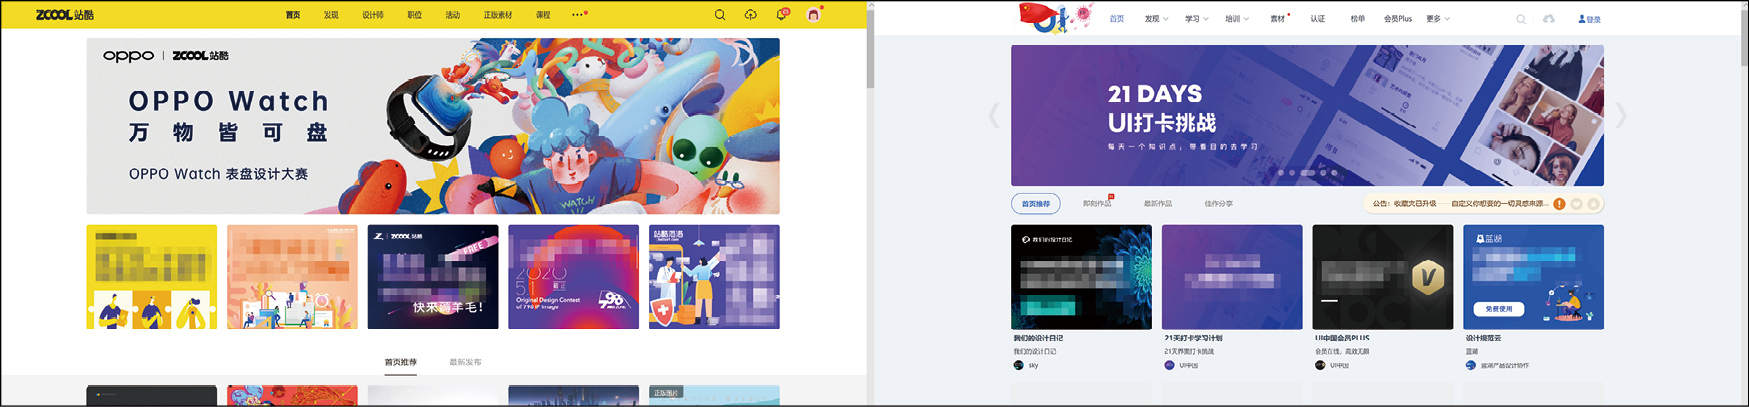This screenshot has height=407, width=1749.
Task: Open the orange-pink promo card
Action: tap(292, 277)
